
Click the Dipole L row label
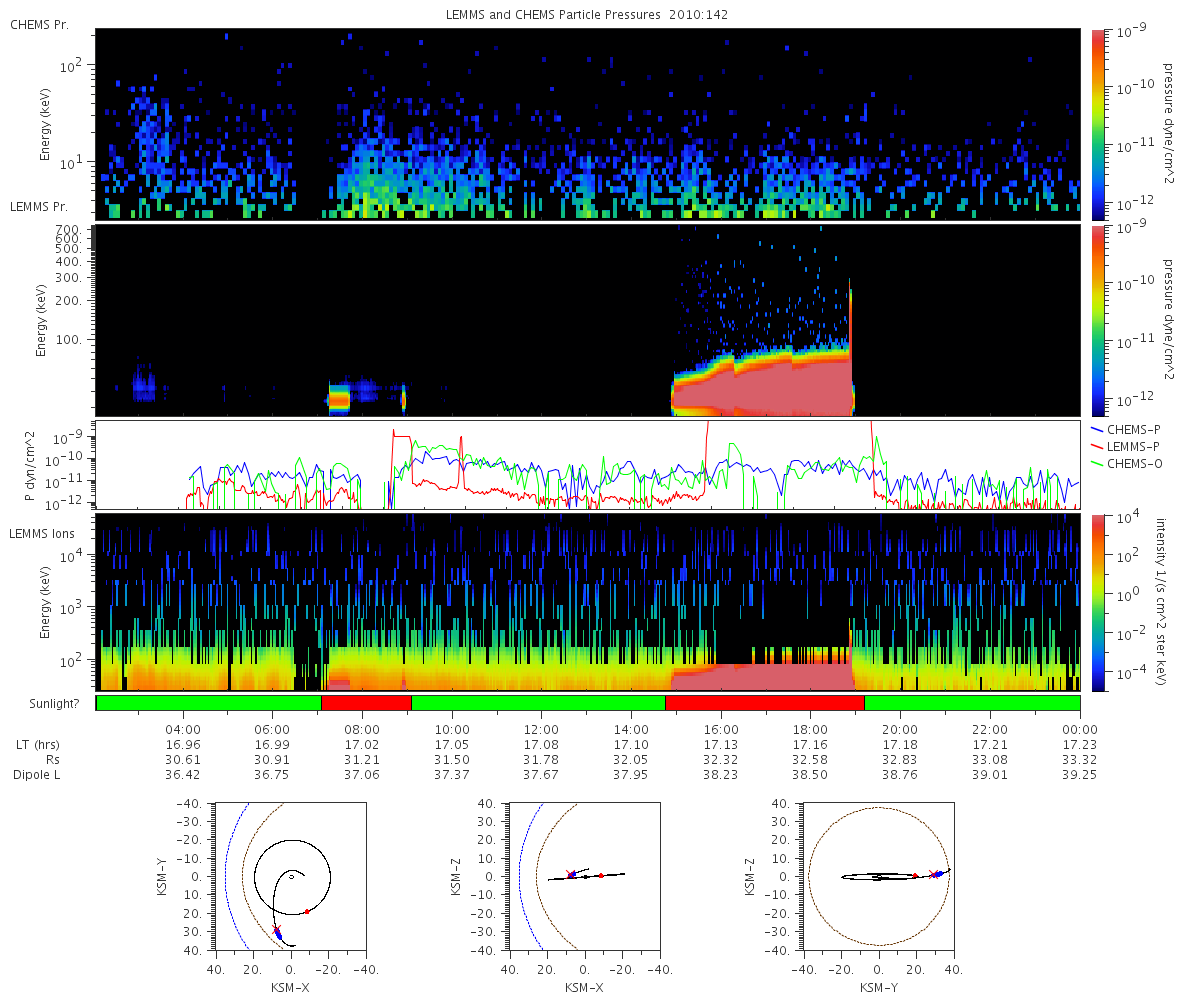click(36, 775)
